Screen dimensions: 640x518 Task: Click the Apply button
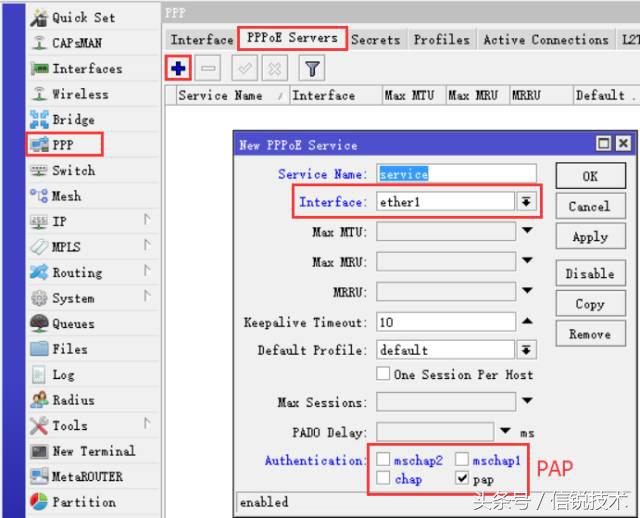click(x=590, y=237)
